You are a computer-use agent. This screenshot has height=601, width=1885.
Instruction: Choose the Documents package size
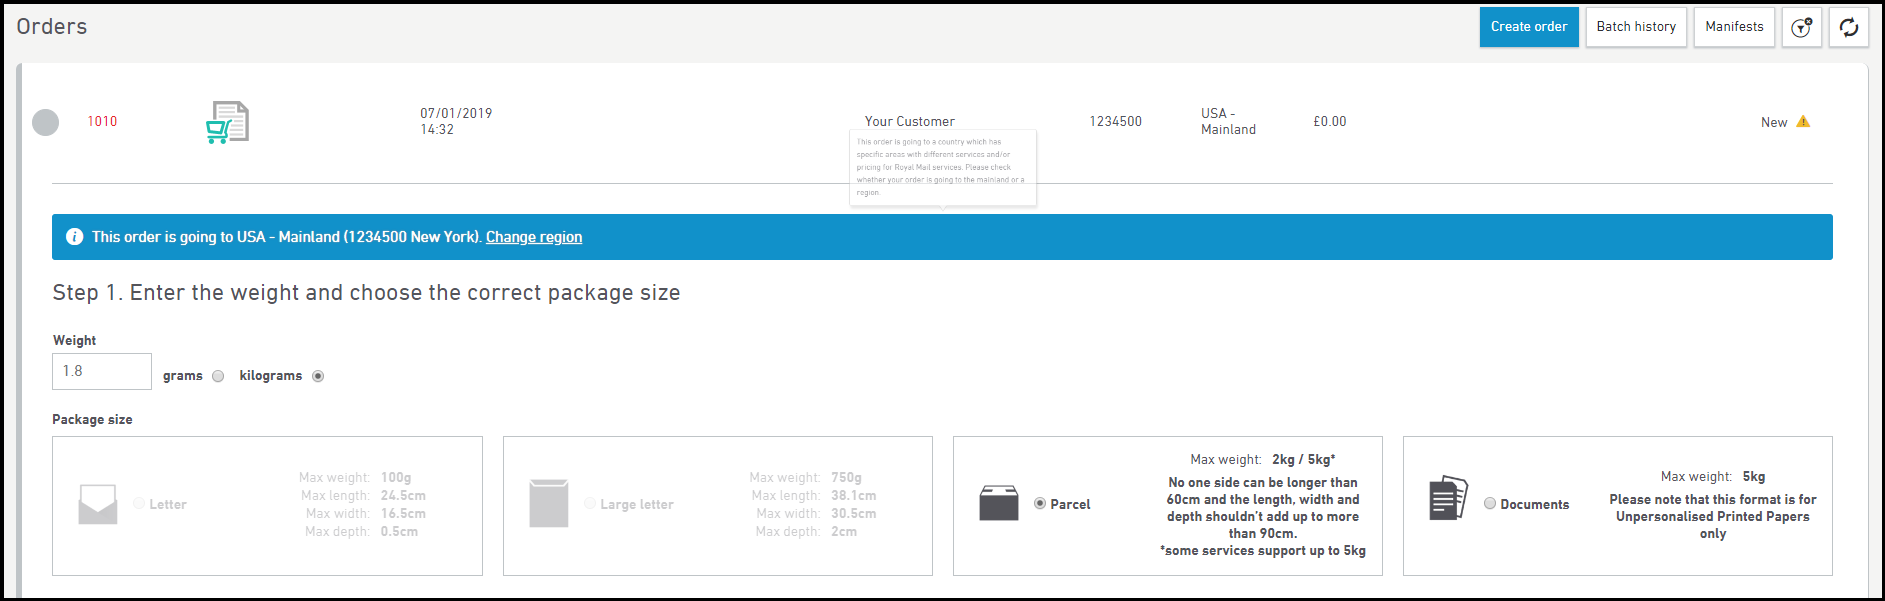click(1490, 504)
